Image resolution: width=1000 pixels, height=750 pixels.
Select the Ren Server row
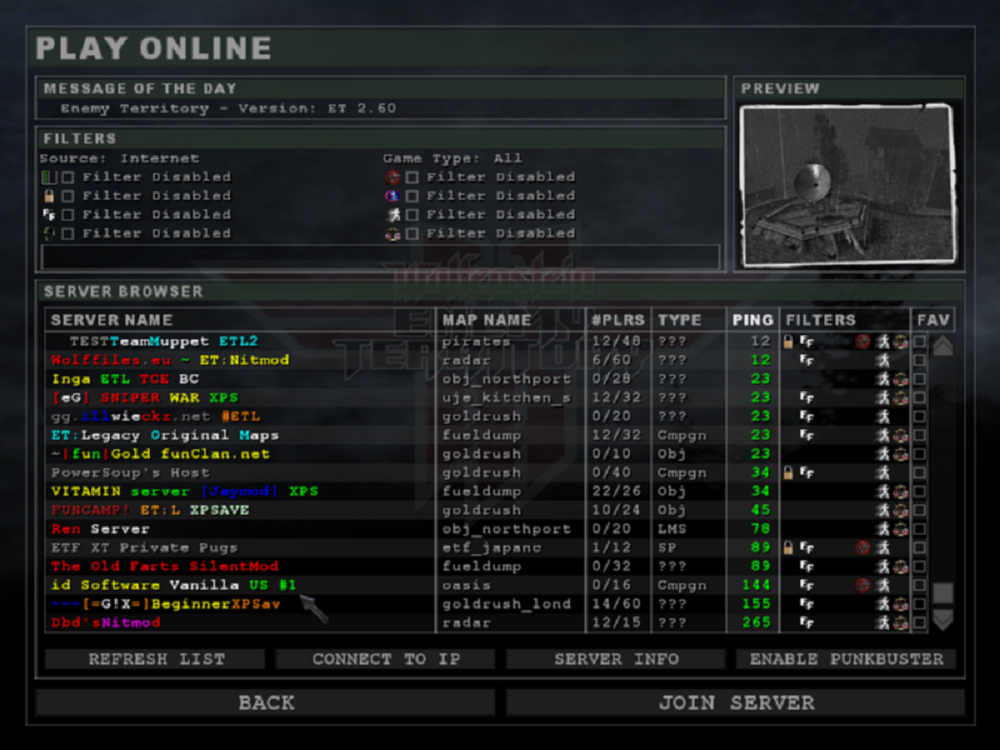click(x=486, y=529)
